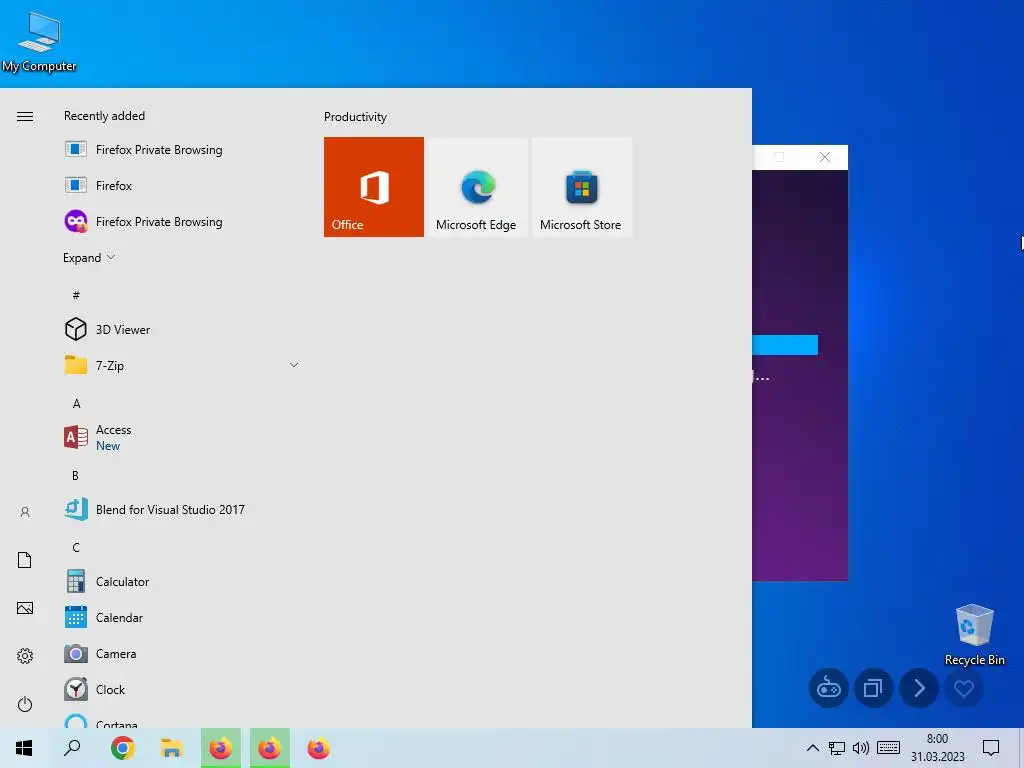This screenshot has width=1024, height=768.
Task: Open the Office tile
Action: 374,187
